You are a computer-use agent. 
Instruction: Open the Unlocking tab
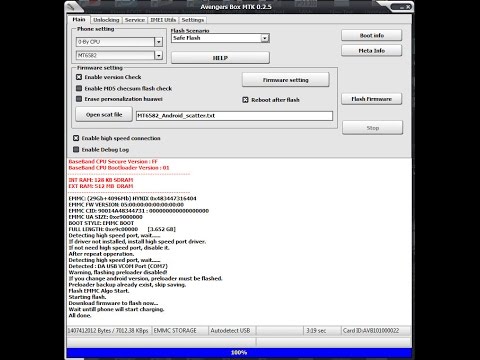[106, 20]
